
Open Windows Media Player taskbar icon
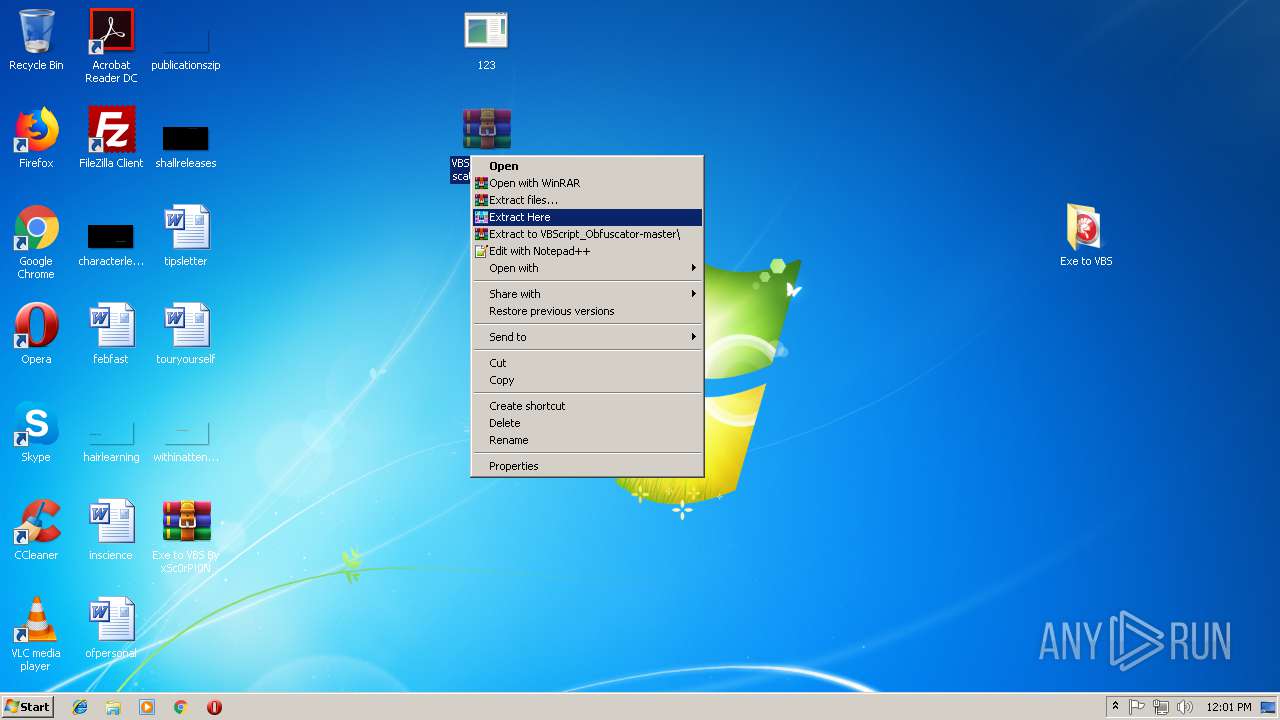click(x=147, y=707)
